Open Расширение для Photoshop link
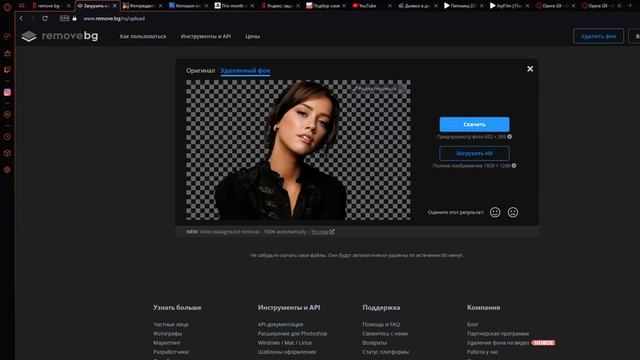Image resolution: width=640 pixels, height=360 pixels. pos(292,333)
